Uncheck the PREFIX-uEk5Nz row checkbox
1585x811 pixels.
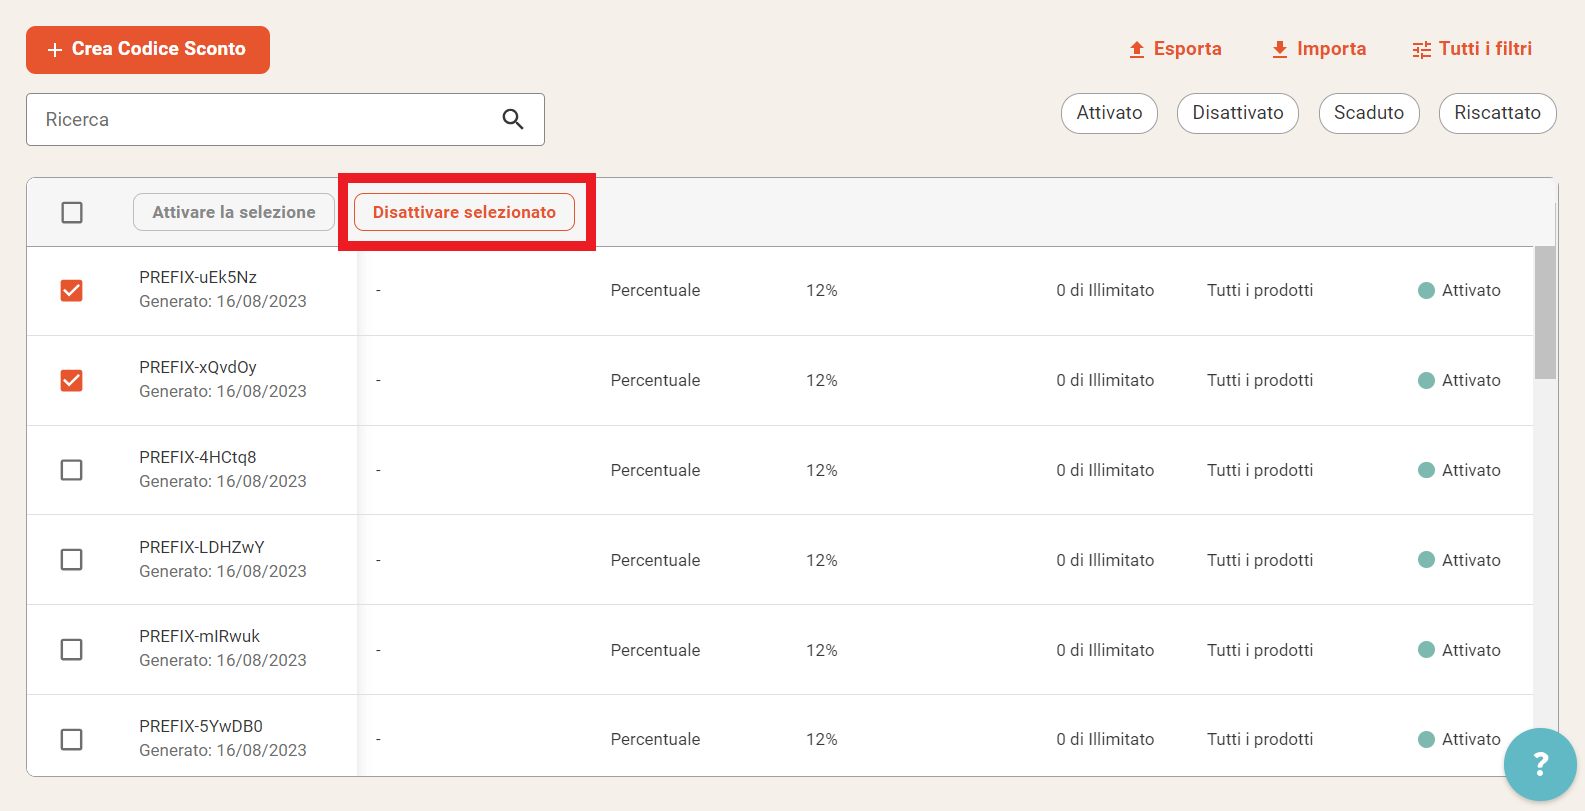[x=72, y=290]
